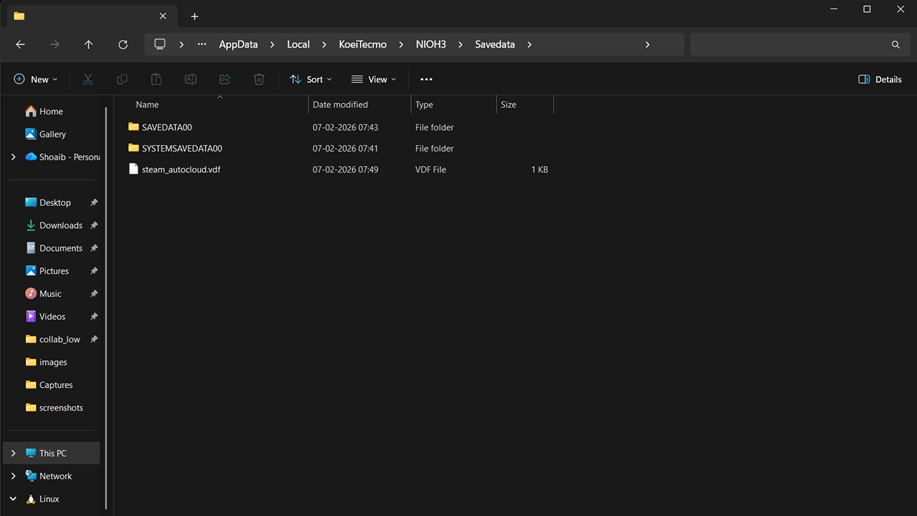Refresh the current folder view
The image size is (917, 516).
(x=123, y=44)
